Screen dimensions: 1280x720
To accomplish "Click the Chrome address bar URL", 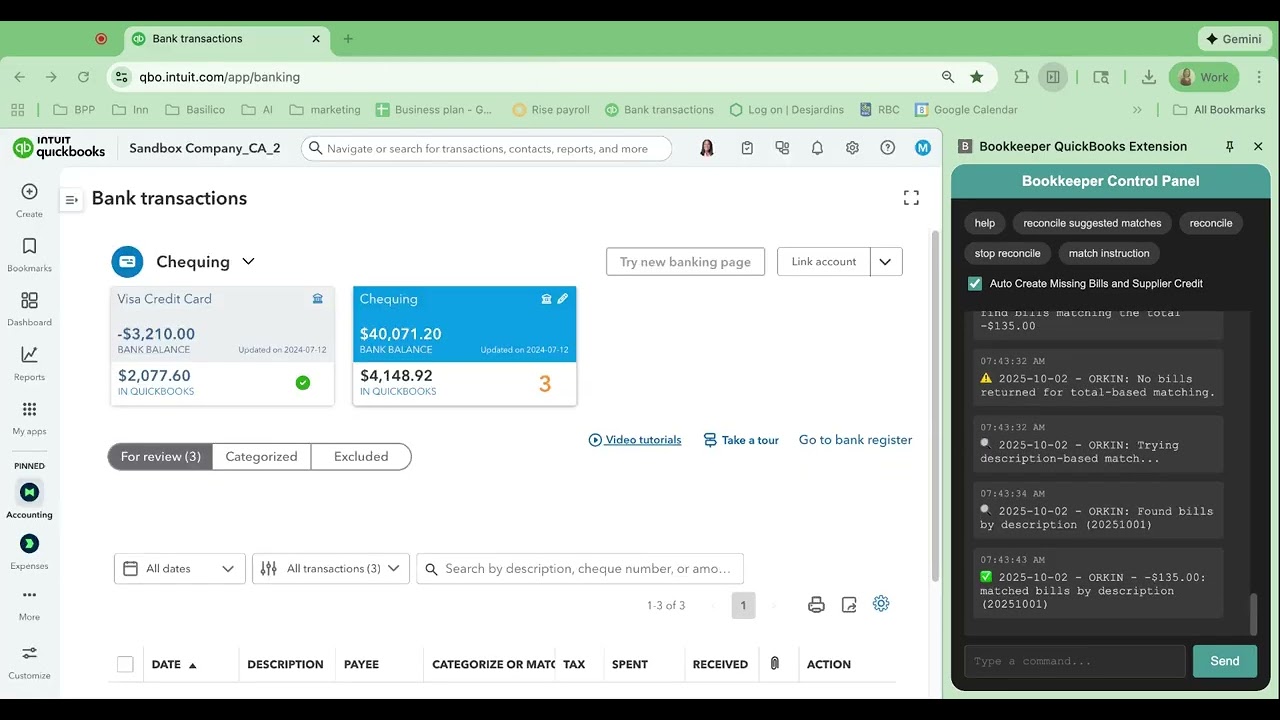I will click(219, 77).
